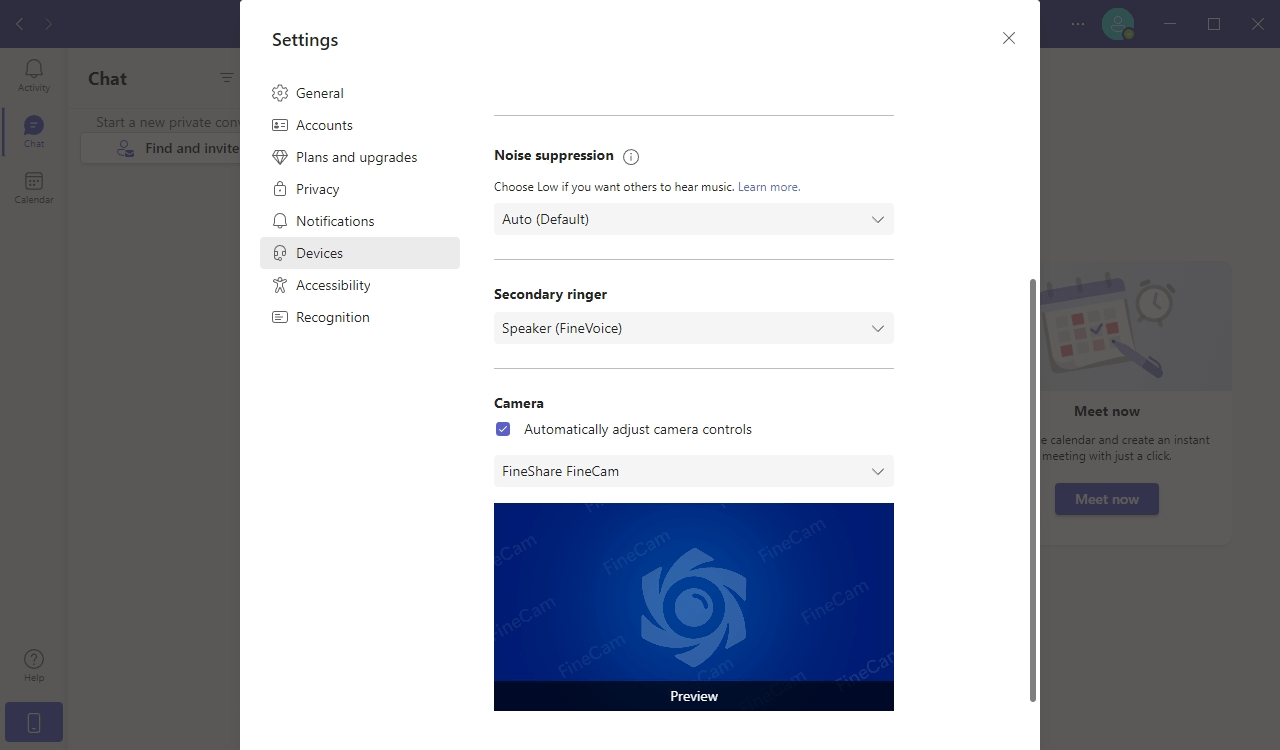Click the Noise suppression info icon
1280x750 pixels.
(x=631, y=156)
